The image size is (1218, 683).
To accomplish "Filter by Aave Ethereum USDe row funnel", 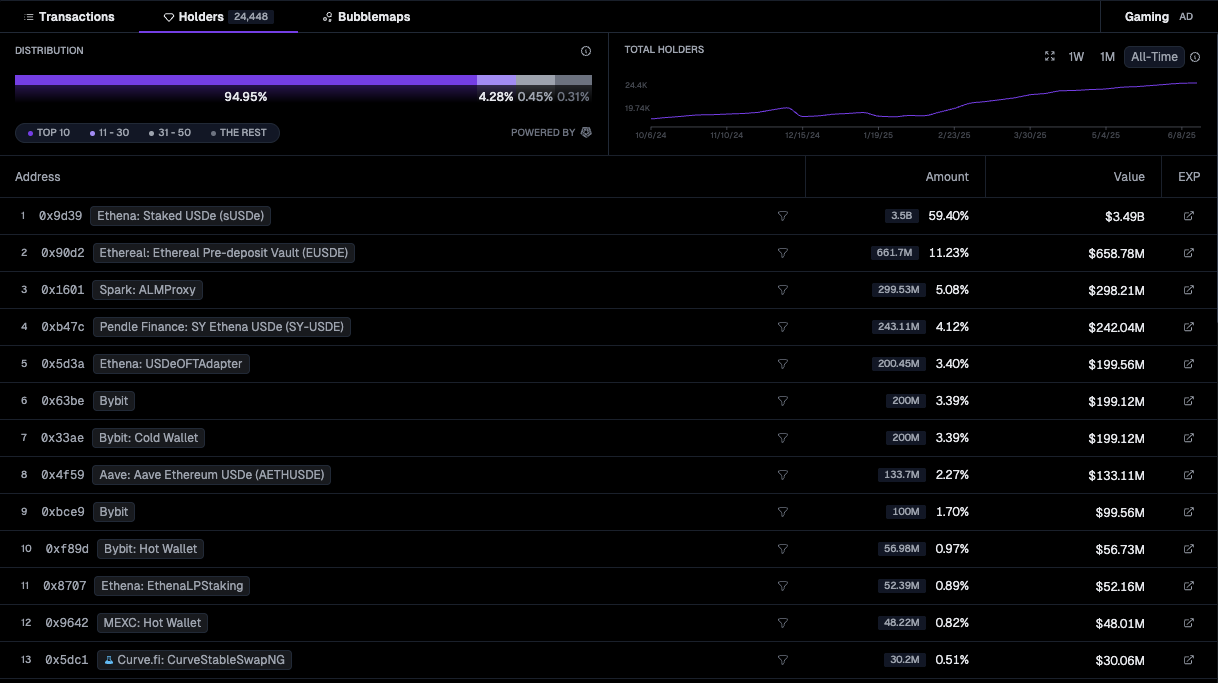I will tap(783, 475).
